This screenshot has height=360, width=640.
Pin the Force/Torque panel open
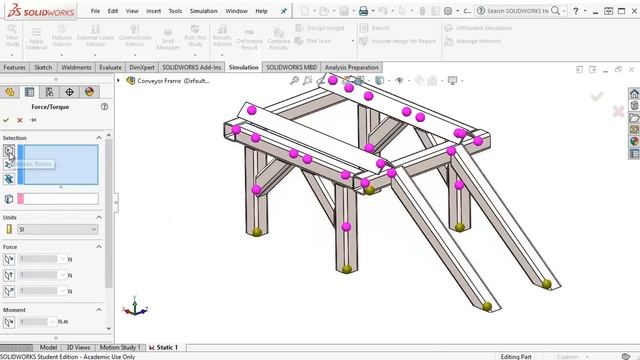pyautogui.click(x=33, y=120)
